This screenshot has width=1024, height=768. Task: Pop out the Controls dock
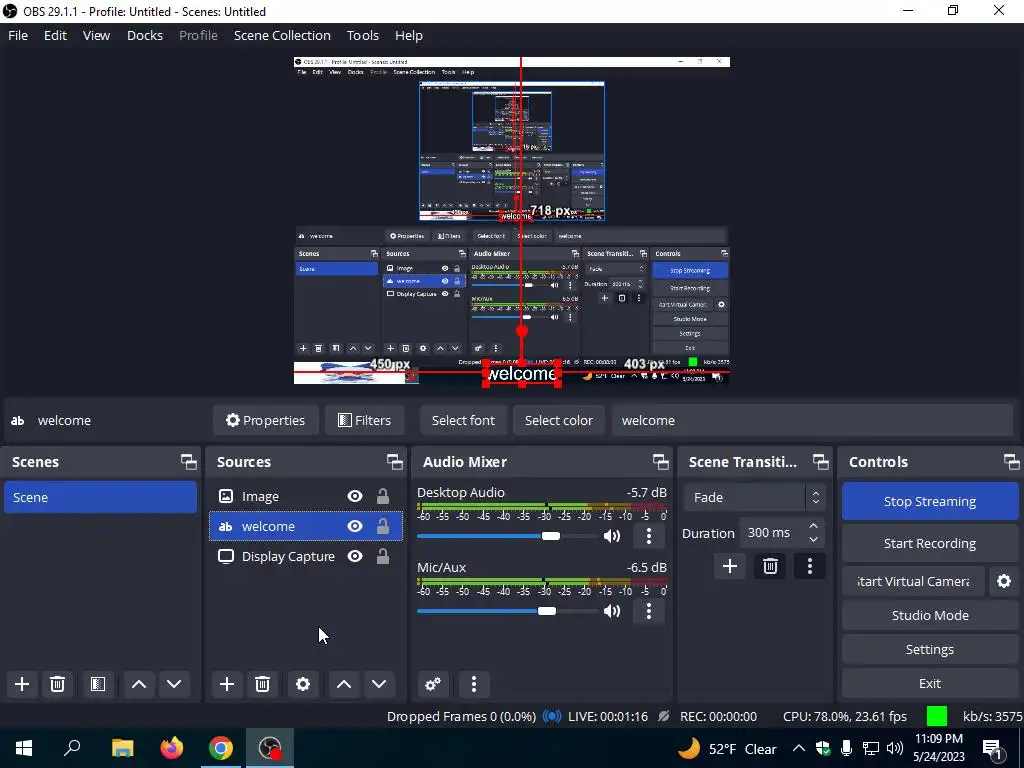[1012, 462]
